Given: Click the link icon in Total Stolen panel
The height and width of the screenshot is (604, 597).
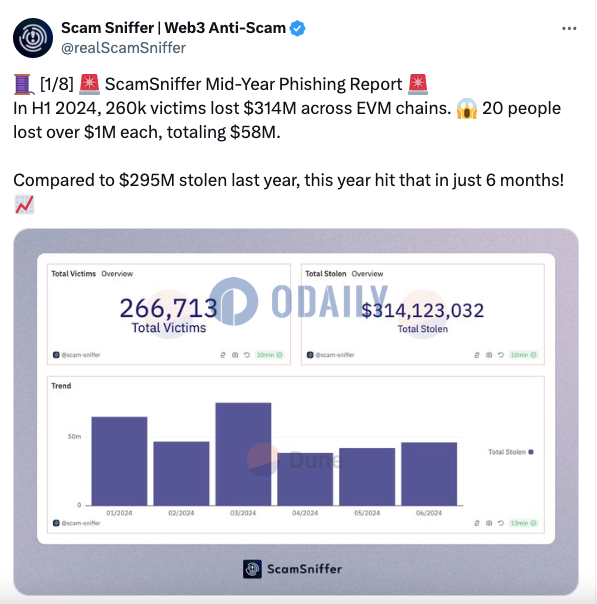Looking at the screenshot, I should (477, 355).
